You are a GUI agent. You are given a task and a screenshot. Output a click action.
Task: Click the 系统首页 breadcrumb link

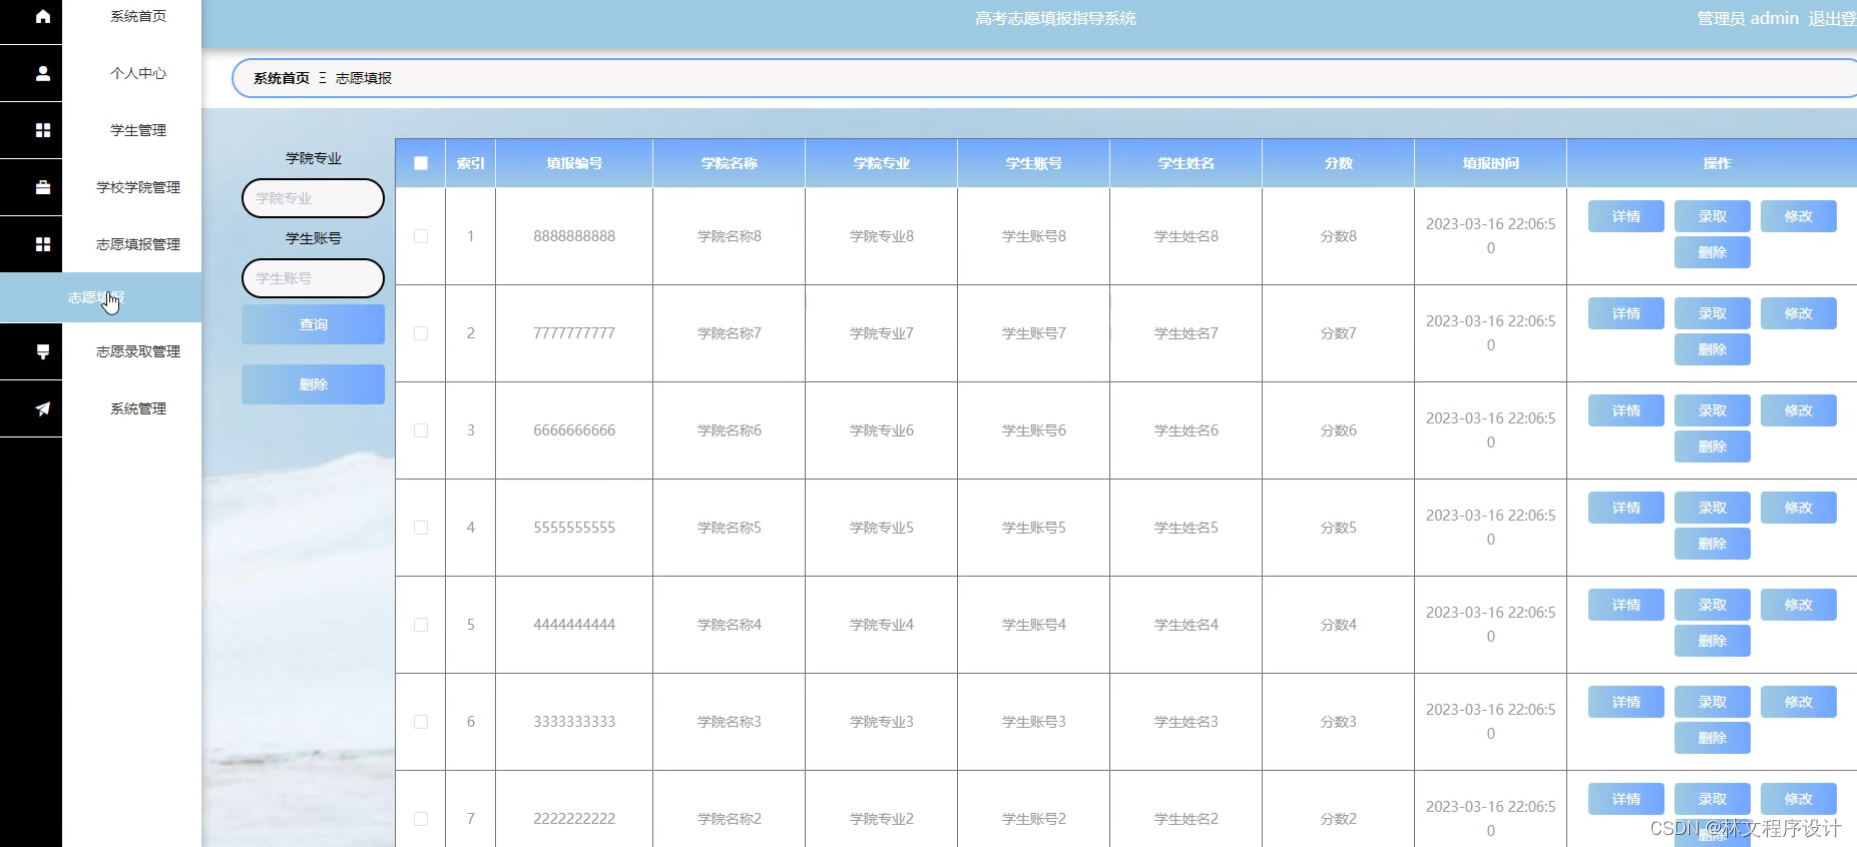coord(281,78)
